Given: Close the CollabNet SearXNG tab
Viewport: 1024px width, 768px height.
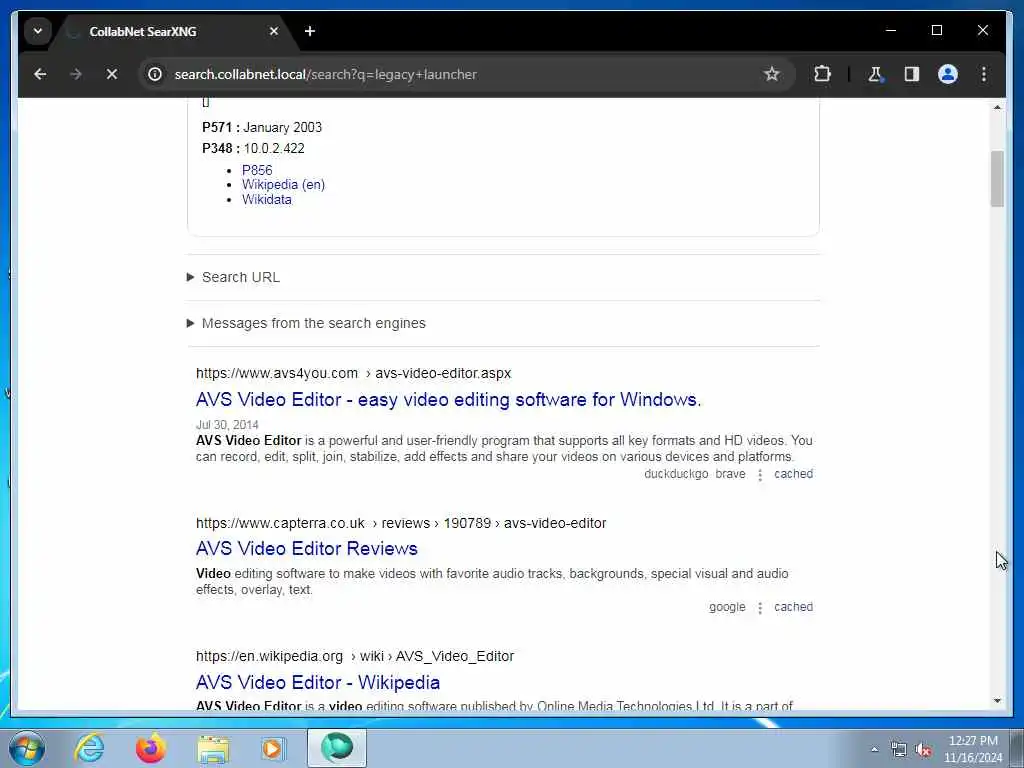Looking at the screenshot, I should [274, 31].
